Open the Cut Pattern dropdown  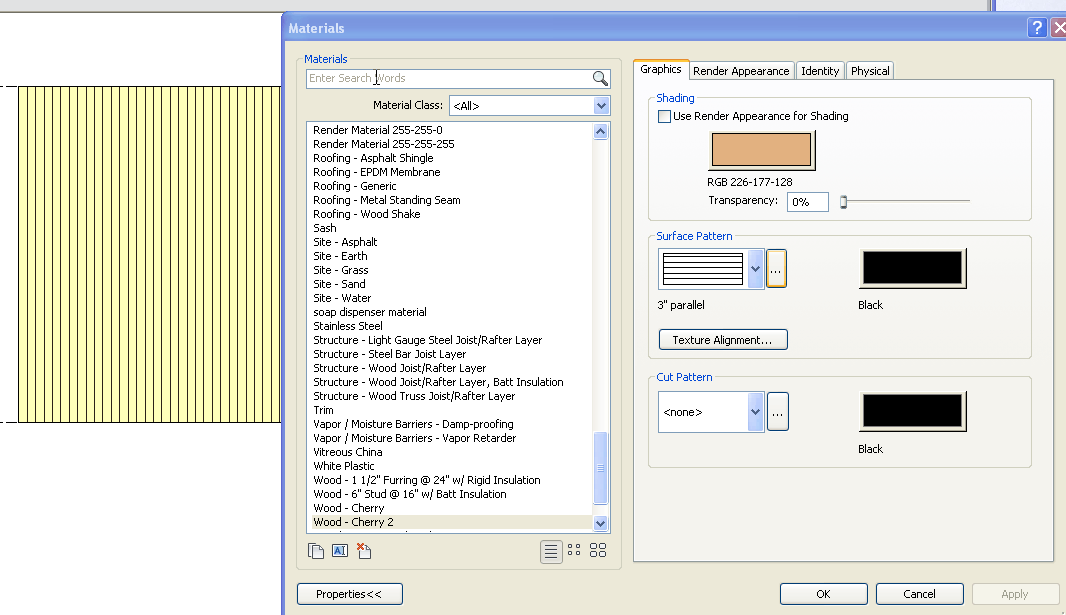pyautogui.click(x=755, y=411)
